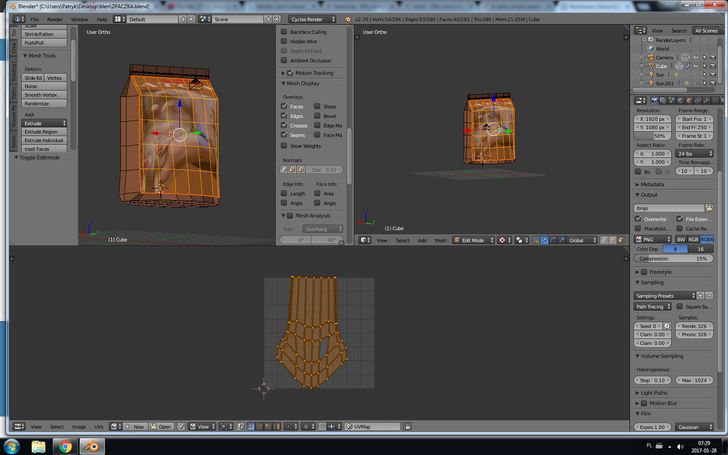Open the Object tab icon in properties
The height and width of the screenshot is (455, 728).
point(689,100)
